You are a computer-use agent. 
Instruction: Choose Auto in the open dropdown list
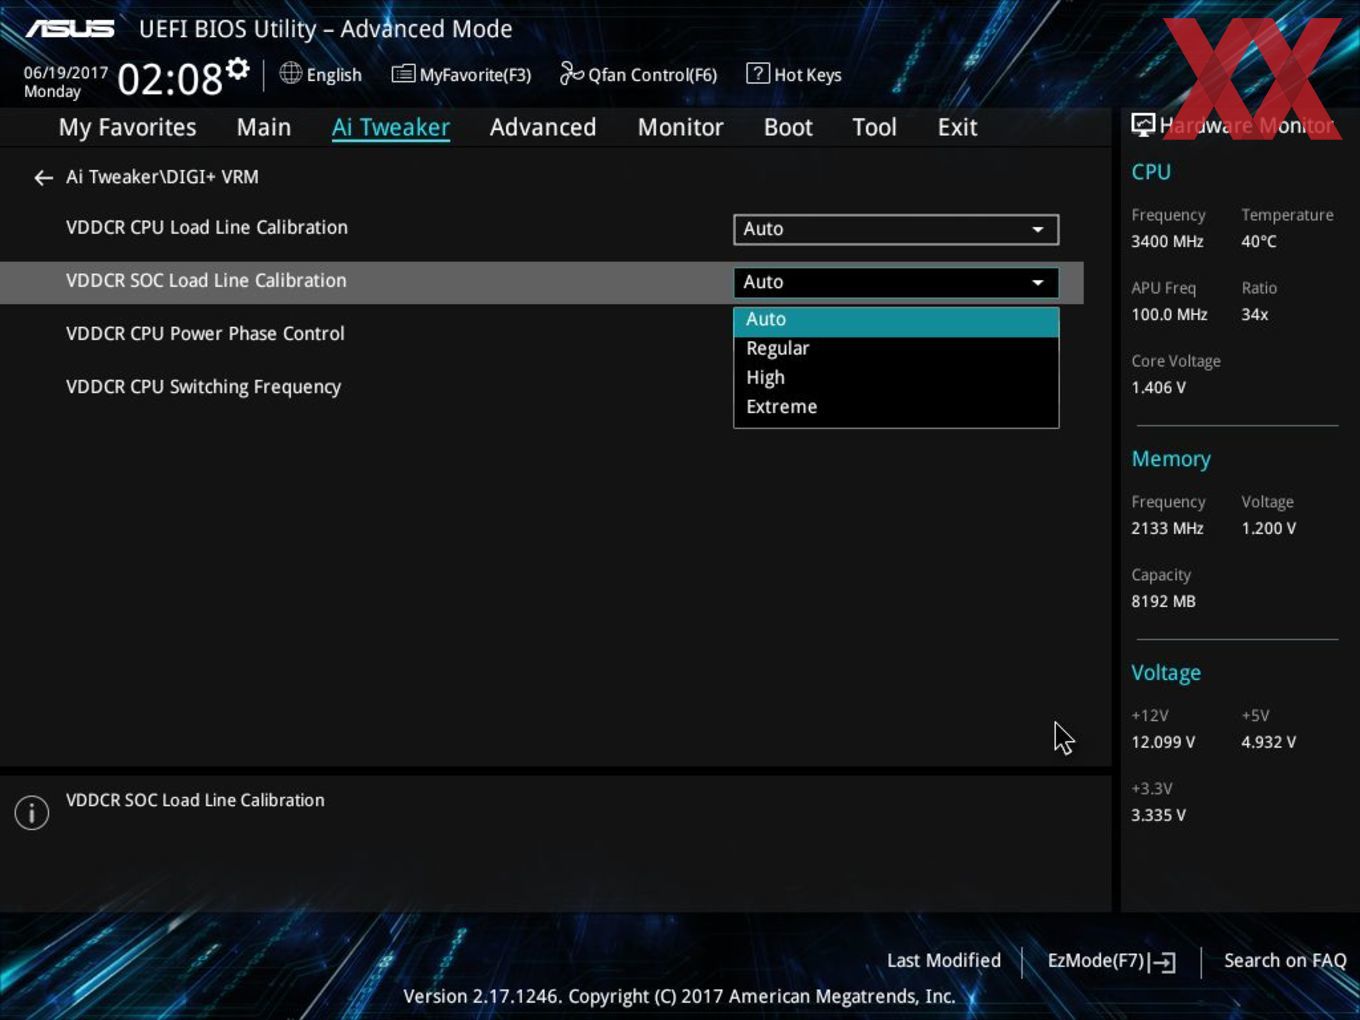point(896,319)
